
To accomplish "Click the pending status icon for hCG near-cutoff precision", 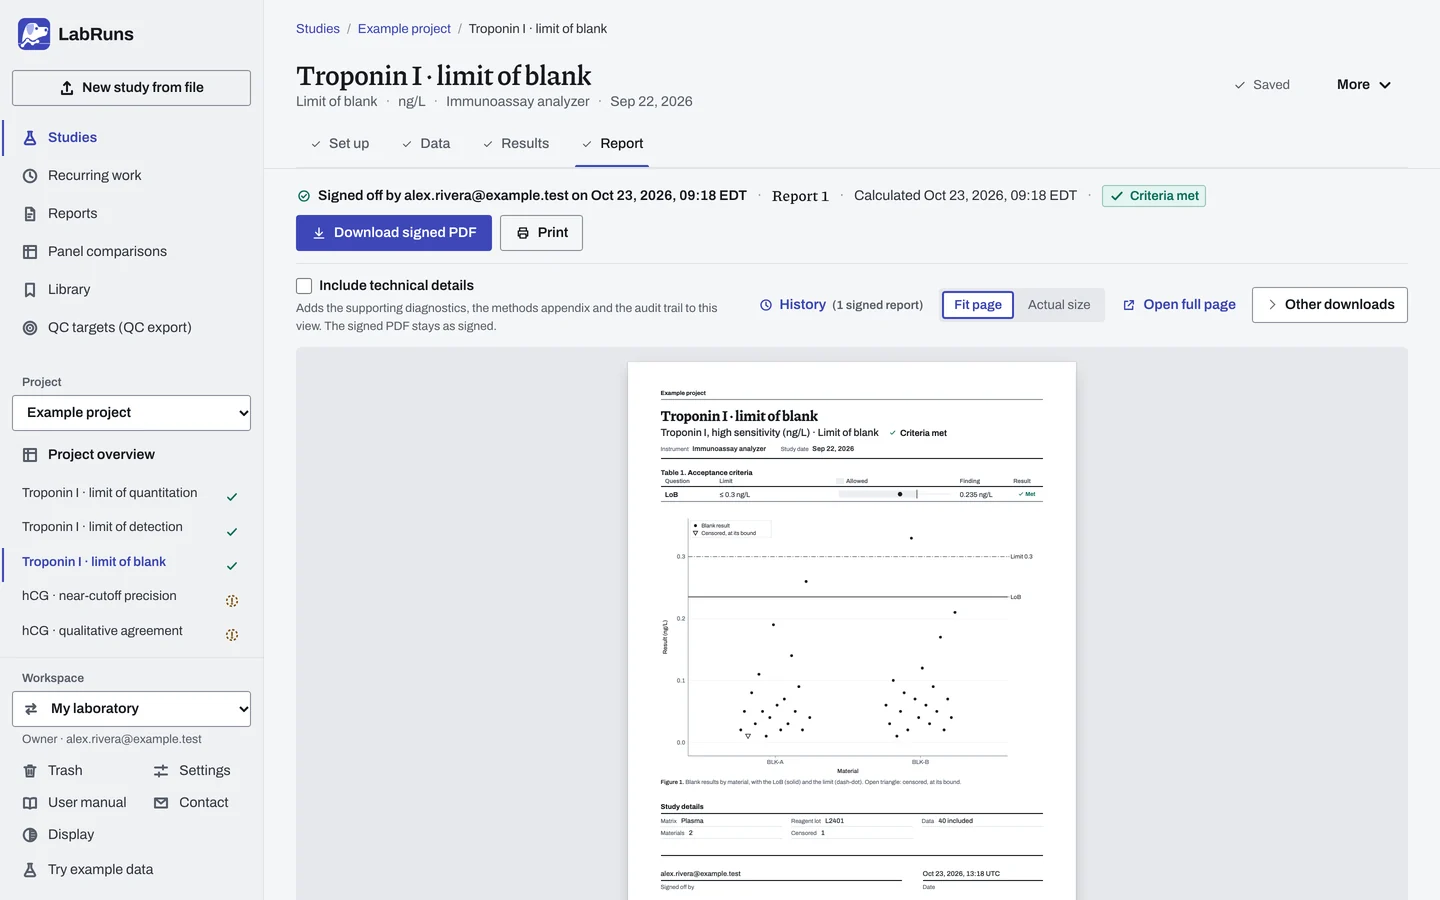I will pyautogui.click(x=232, y=601).
